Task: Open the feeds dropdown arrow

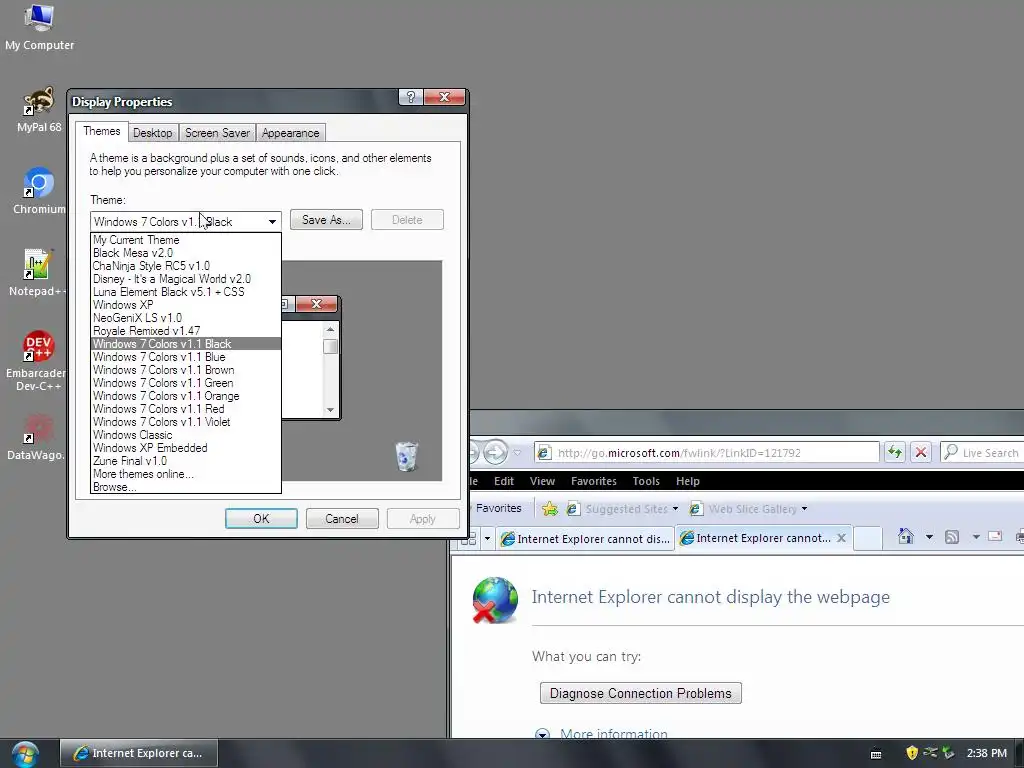Action: [976, 537]
